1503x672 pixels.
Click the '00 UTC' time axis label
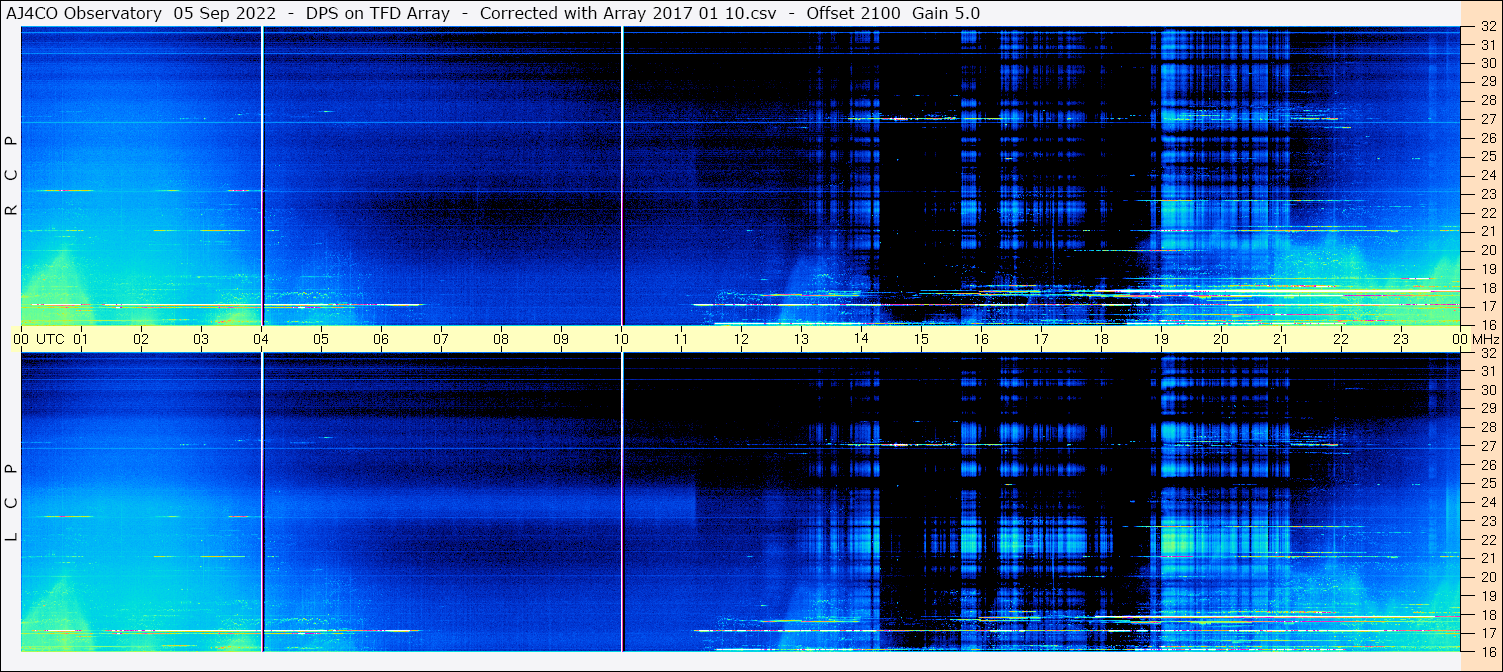(39, 339)
